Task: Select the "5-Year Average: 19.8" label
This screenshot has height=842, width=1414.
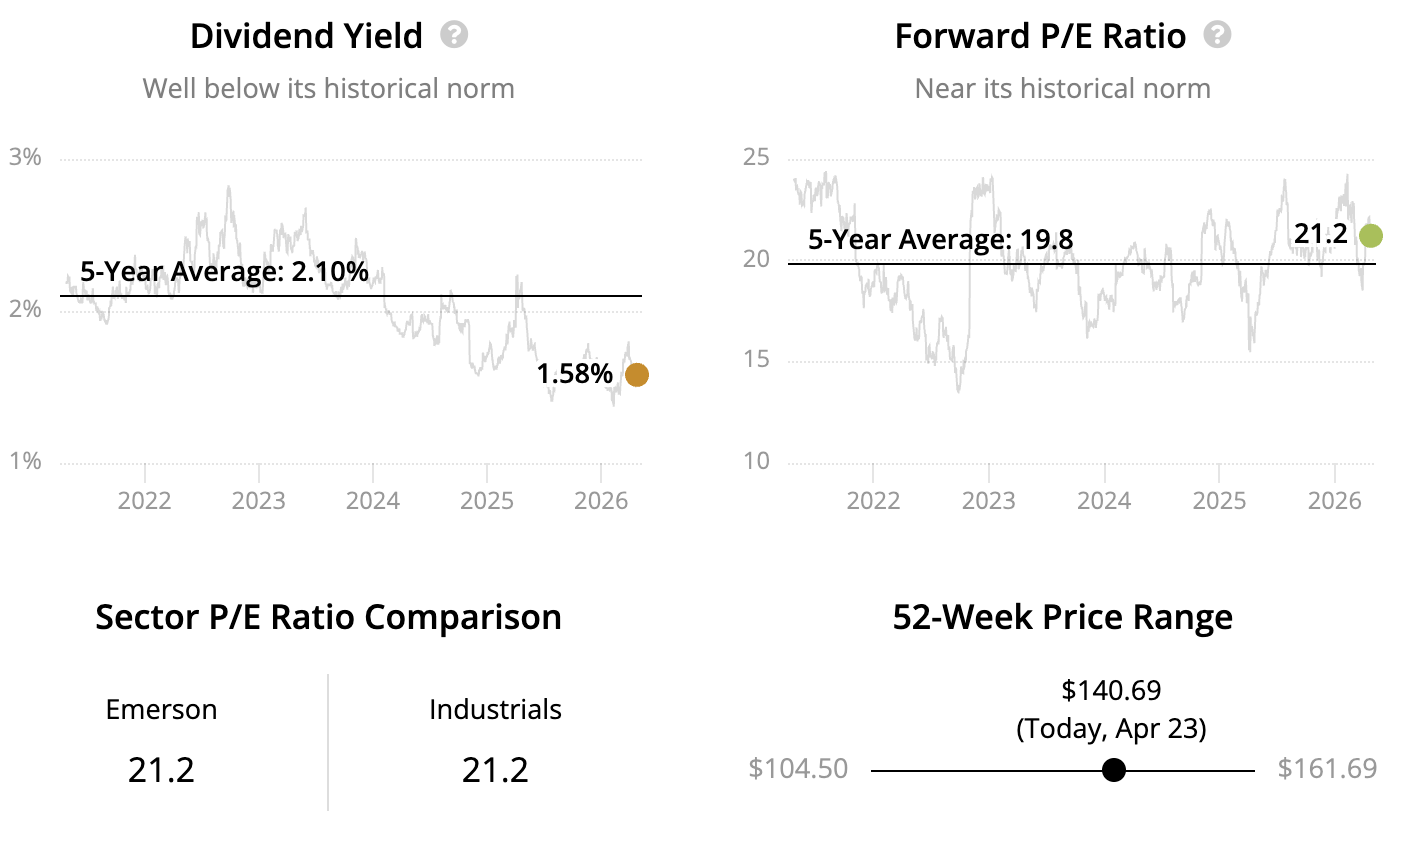Action: 940,239
